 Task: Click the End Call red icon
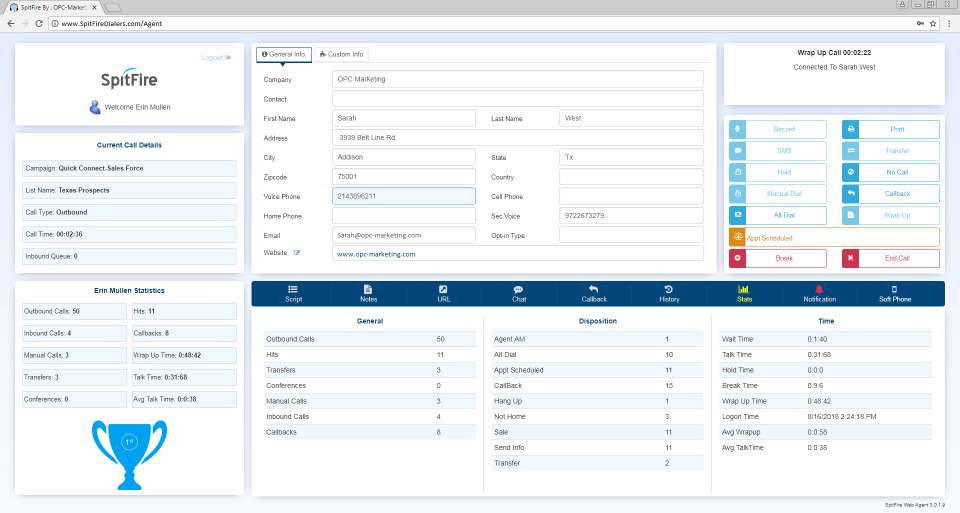tap(850, 258)
